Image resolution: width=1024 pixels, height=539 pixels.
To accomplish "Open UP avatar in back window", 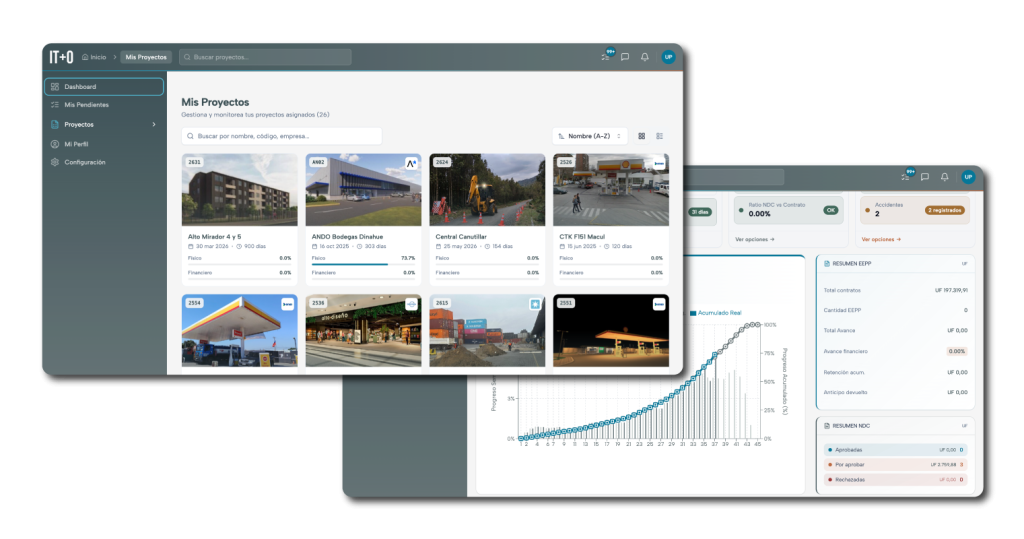I will click(x=968, y=177).
